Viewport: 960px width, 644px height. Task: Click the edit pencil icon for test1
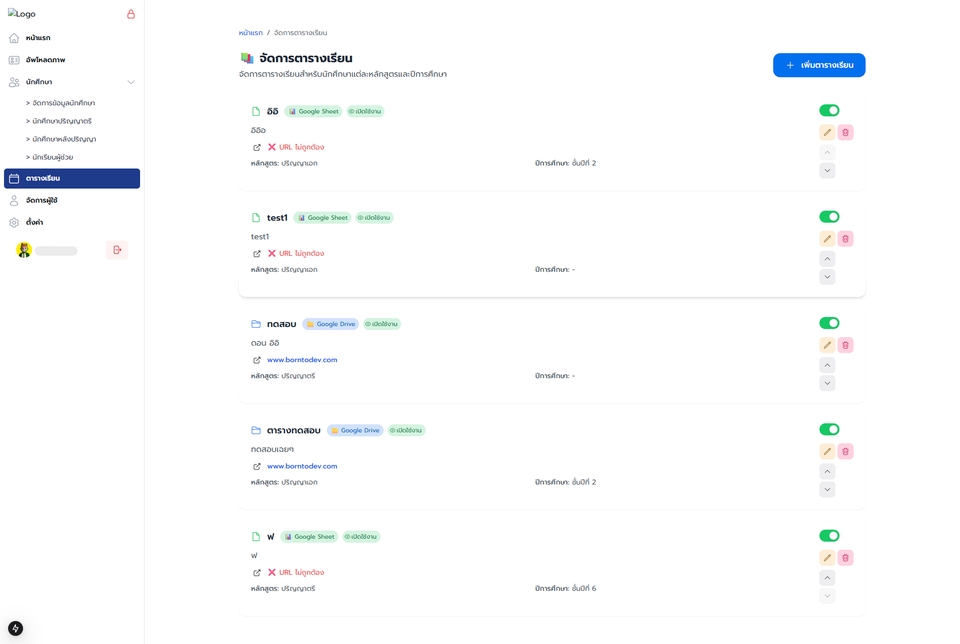[827, 239]
